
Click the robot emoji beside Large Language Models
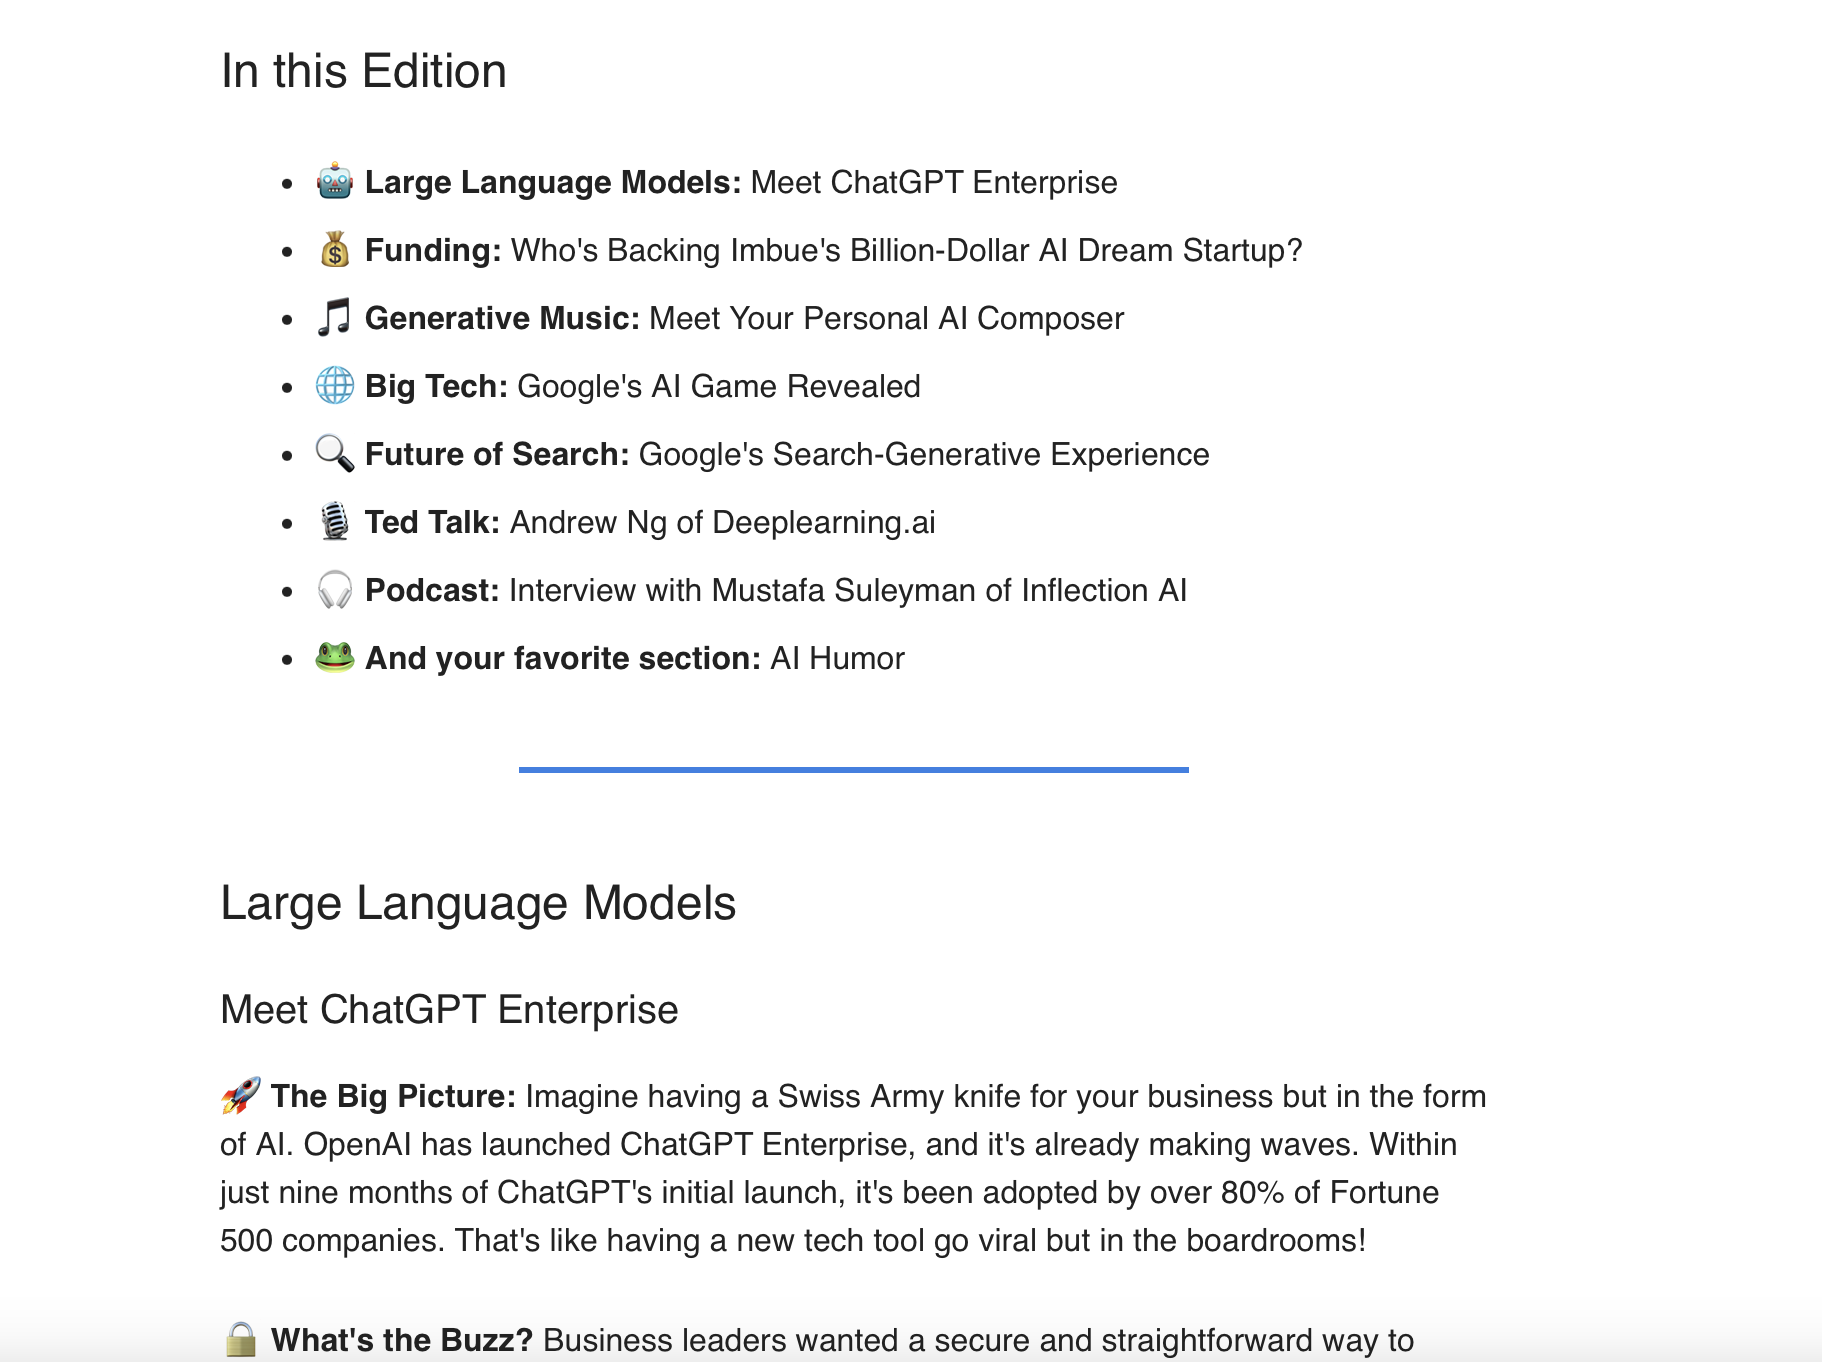pyautogui.click(x=335, y=181)
